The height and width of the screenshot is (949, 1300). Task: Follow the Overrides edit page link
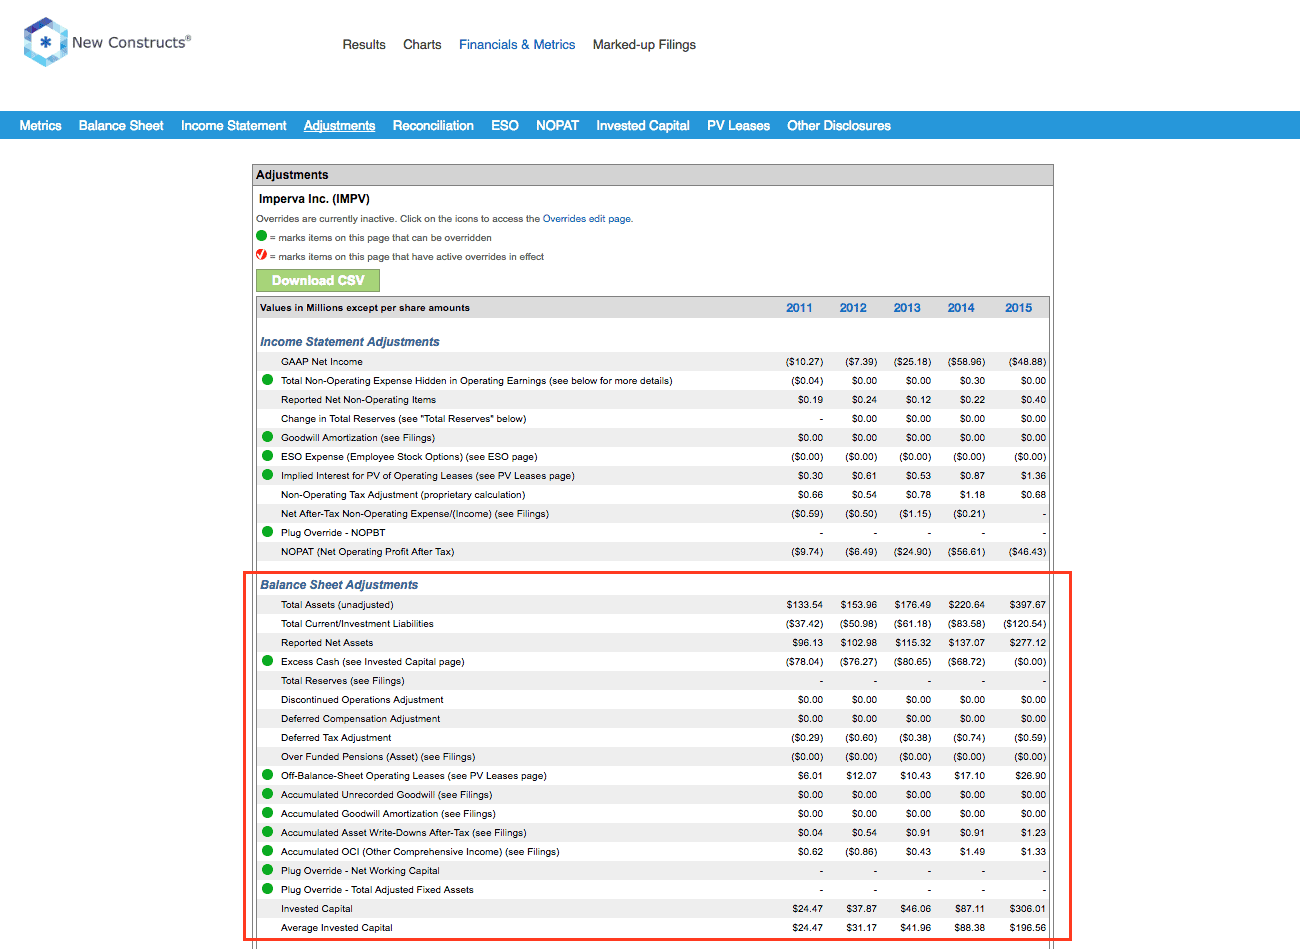[586, 218]
